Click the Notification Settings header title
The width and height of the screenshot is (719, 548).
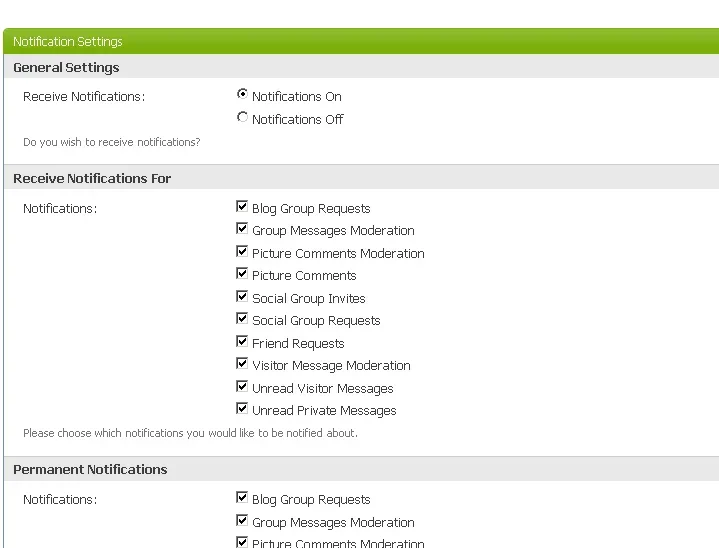[x=68, y=42]
